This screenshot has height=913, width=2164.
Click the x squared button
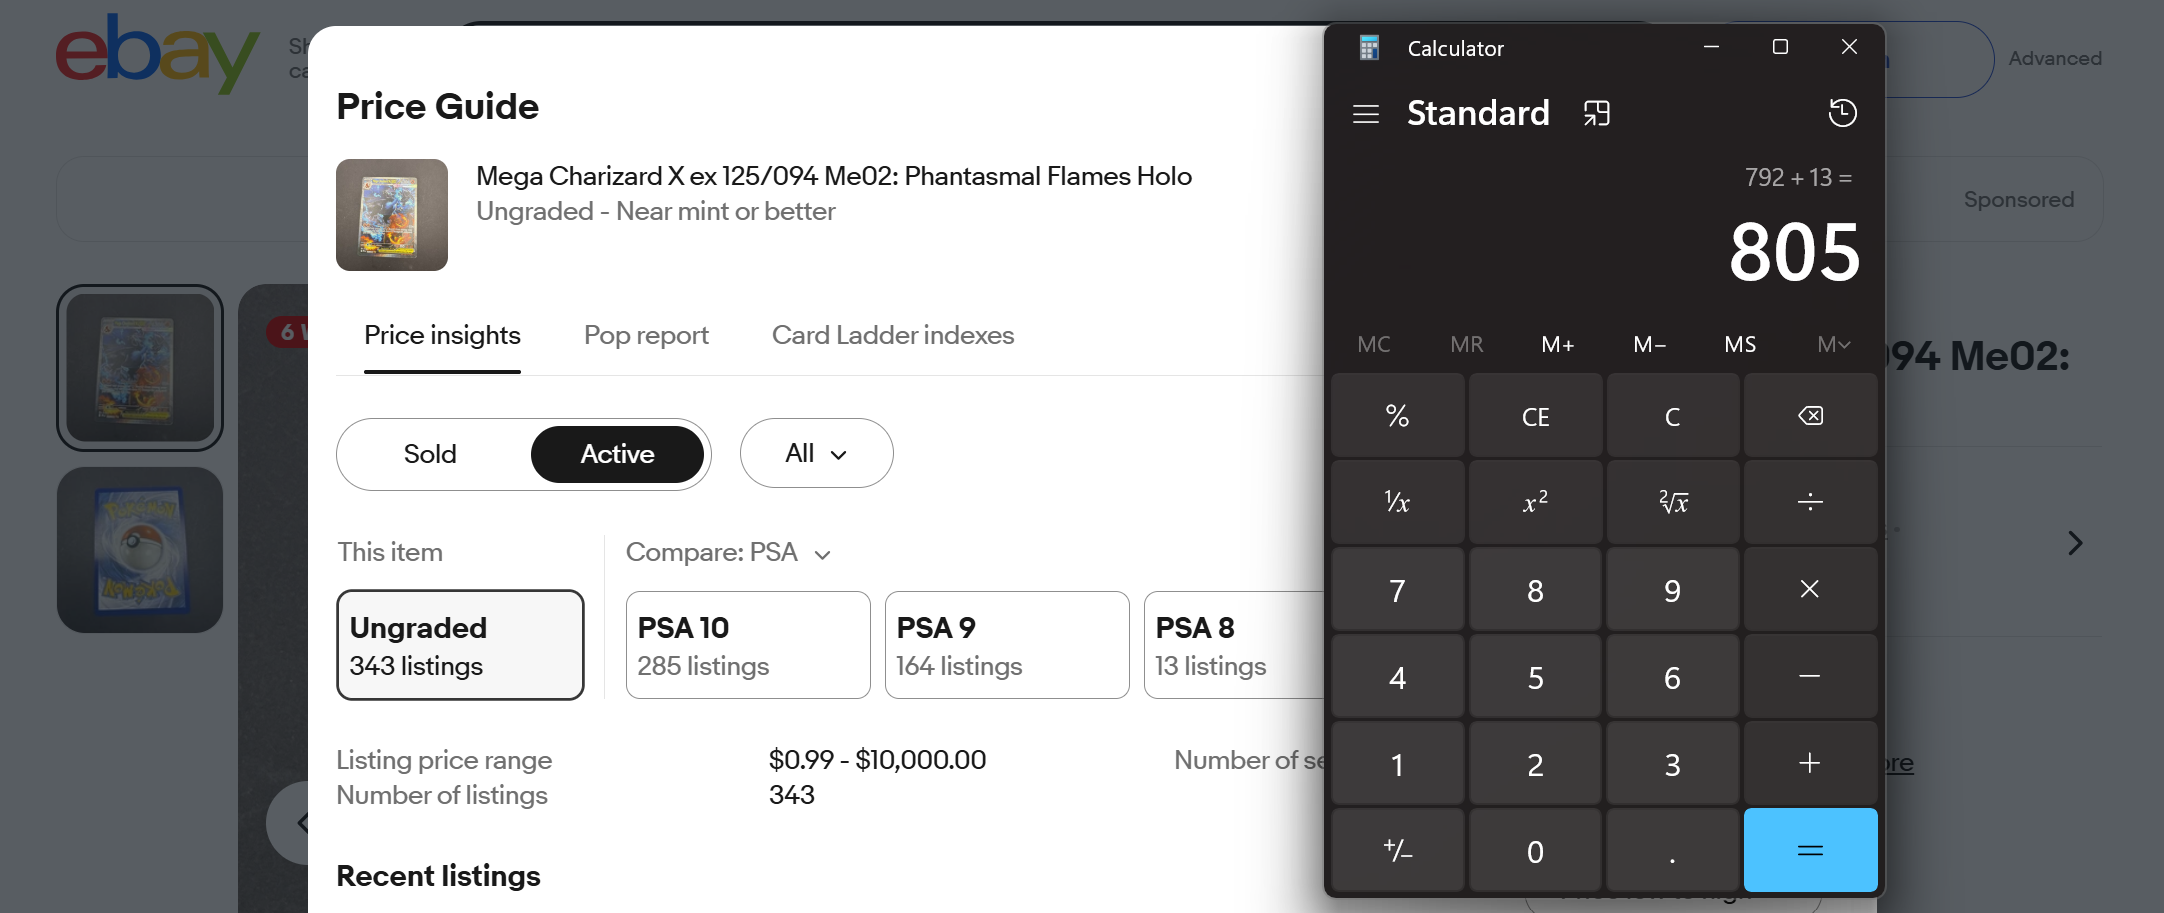(1535, 502)
